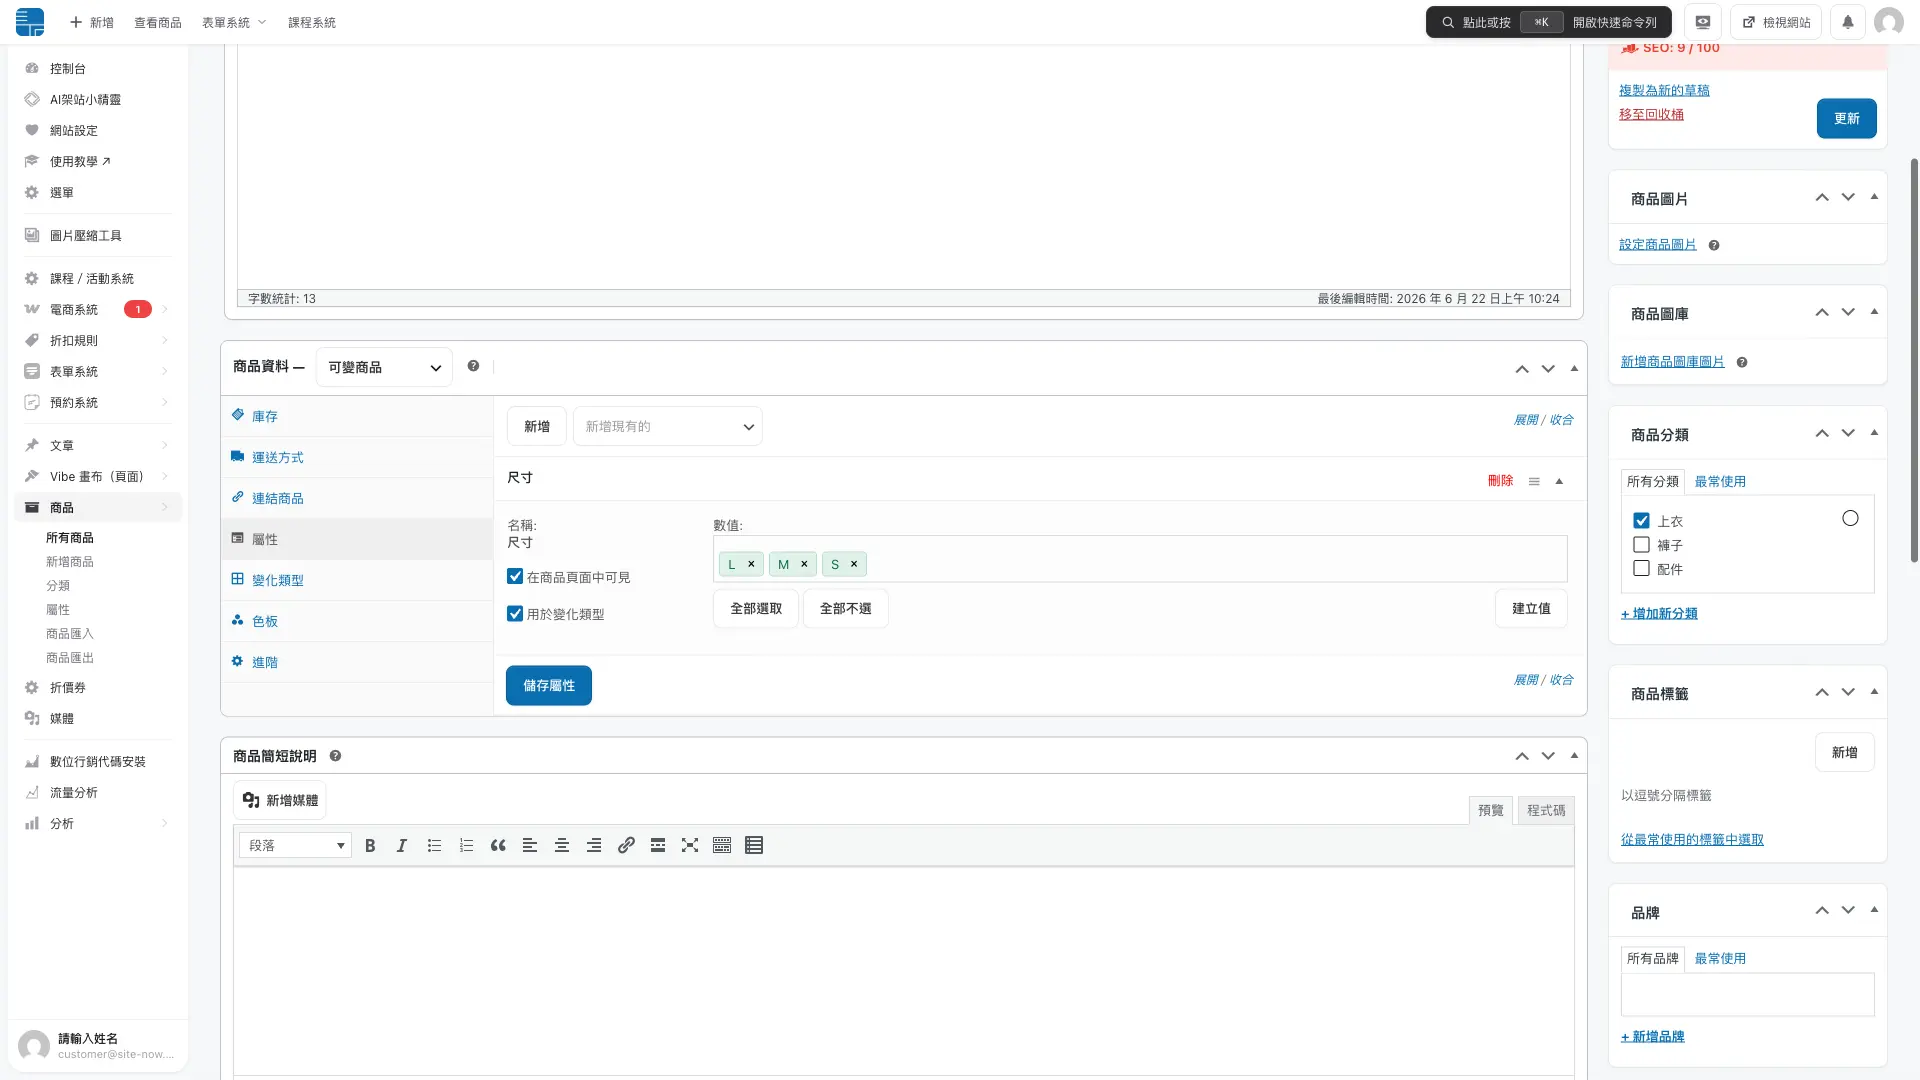Image resolution: width=1920 pixels, height=1080 pixels.
Task: Click the 複製為新的草稿 link
Action: tap(1664, 91)
